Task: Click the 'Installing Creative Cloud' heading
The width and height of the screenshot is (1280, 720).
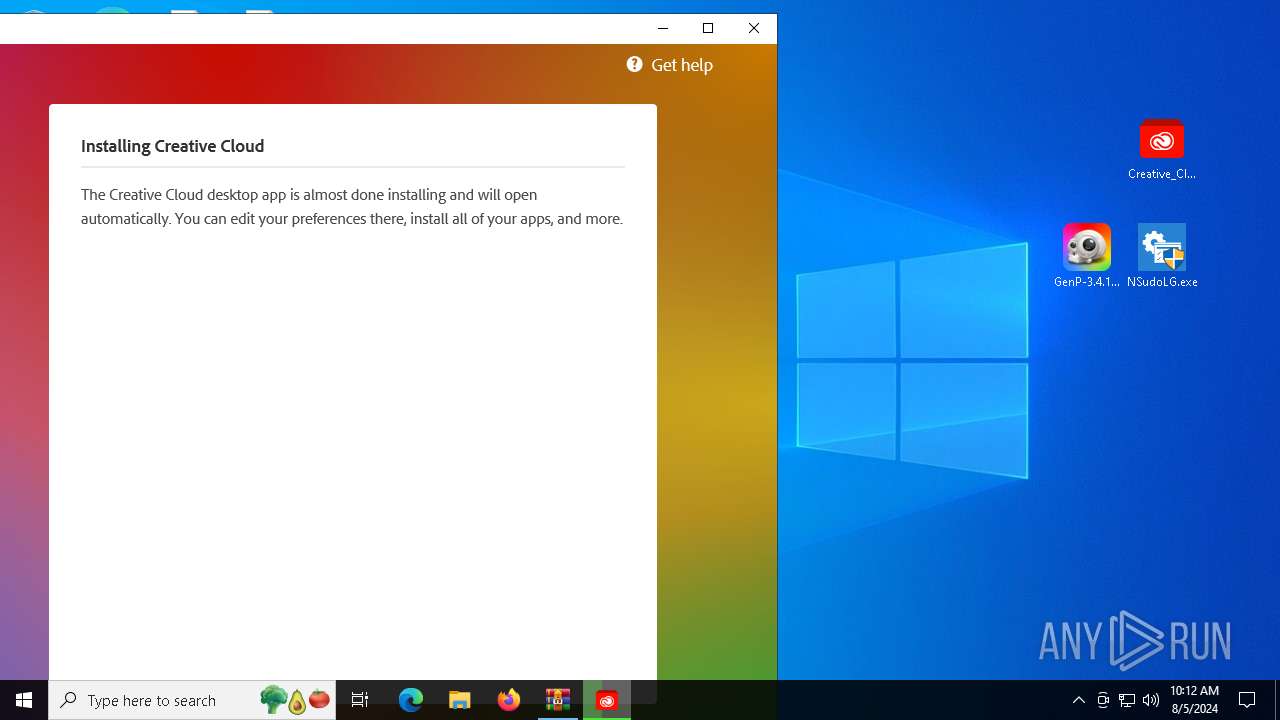Action: [173, 146]
